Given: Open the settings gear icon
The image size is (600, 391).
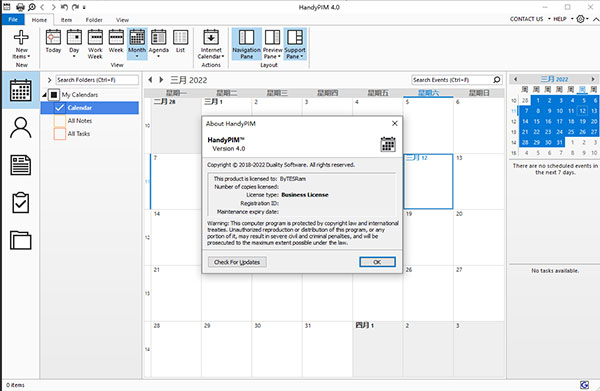Looking at the screenshot, I should (x=580, y=19).
